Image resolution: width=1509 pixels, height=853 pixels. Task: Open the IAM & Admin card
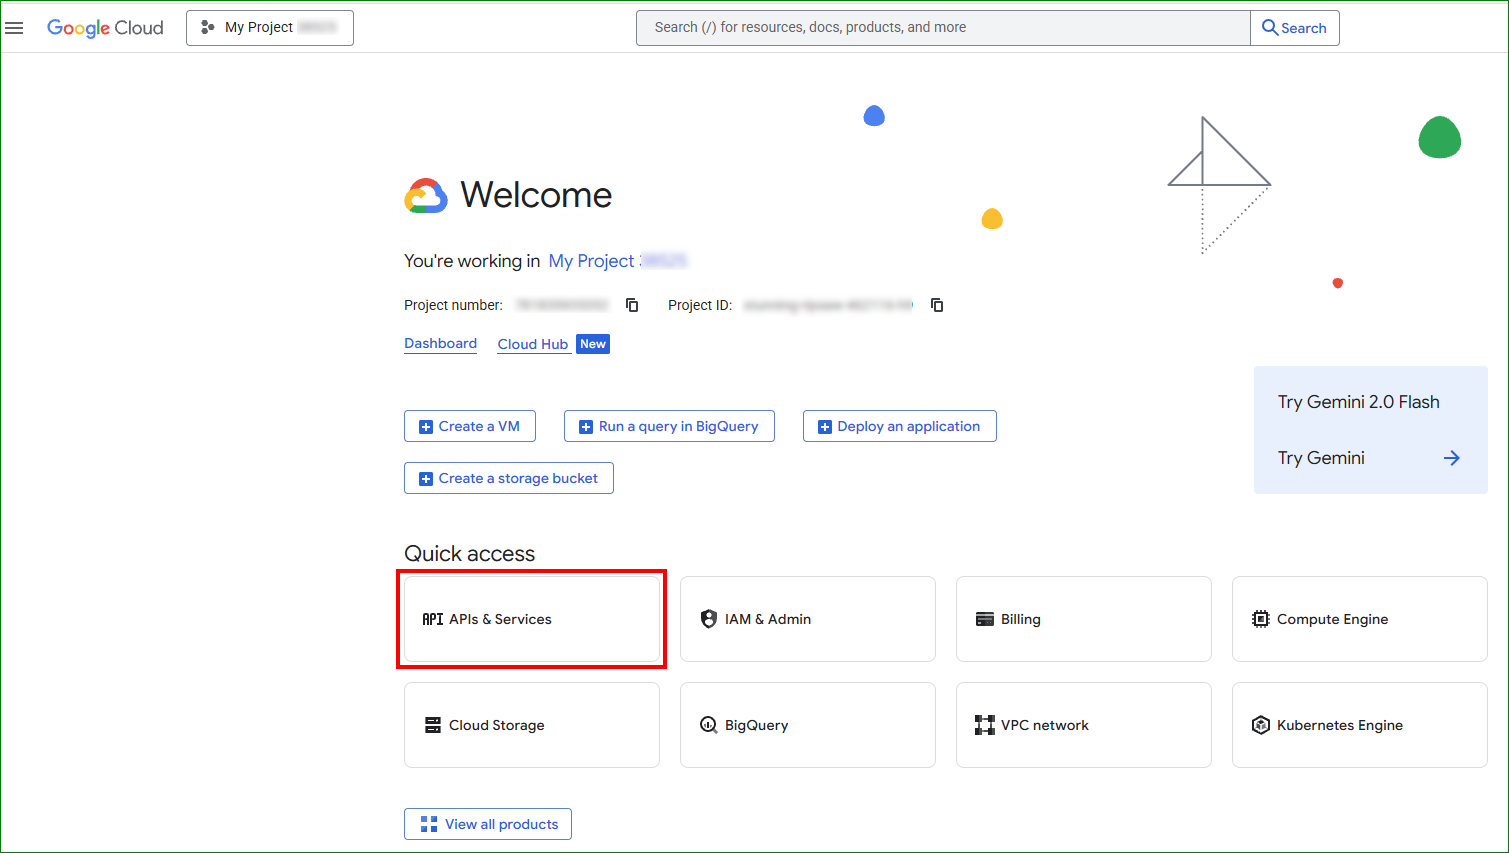pos(807,619)
